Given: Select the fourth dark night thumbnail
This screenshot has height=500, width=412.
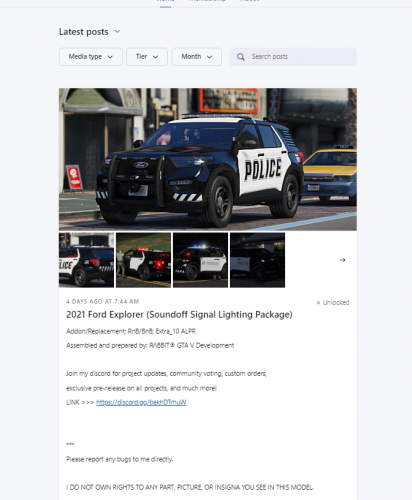Looking at the screenshot, I should tap(257, 260).
